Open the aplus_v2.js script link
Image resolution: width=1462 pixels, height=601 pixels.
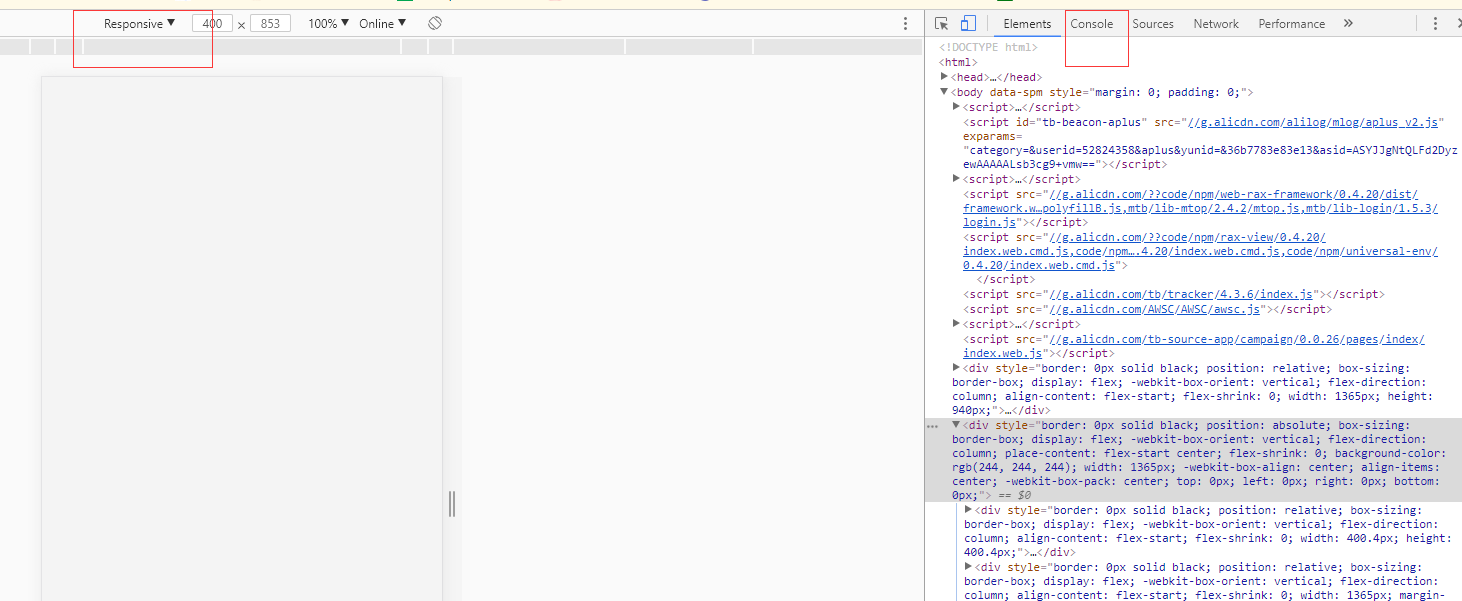1311,122
